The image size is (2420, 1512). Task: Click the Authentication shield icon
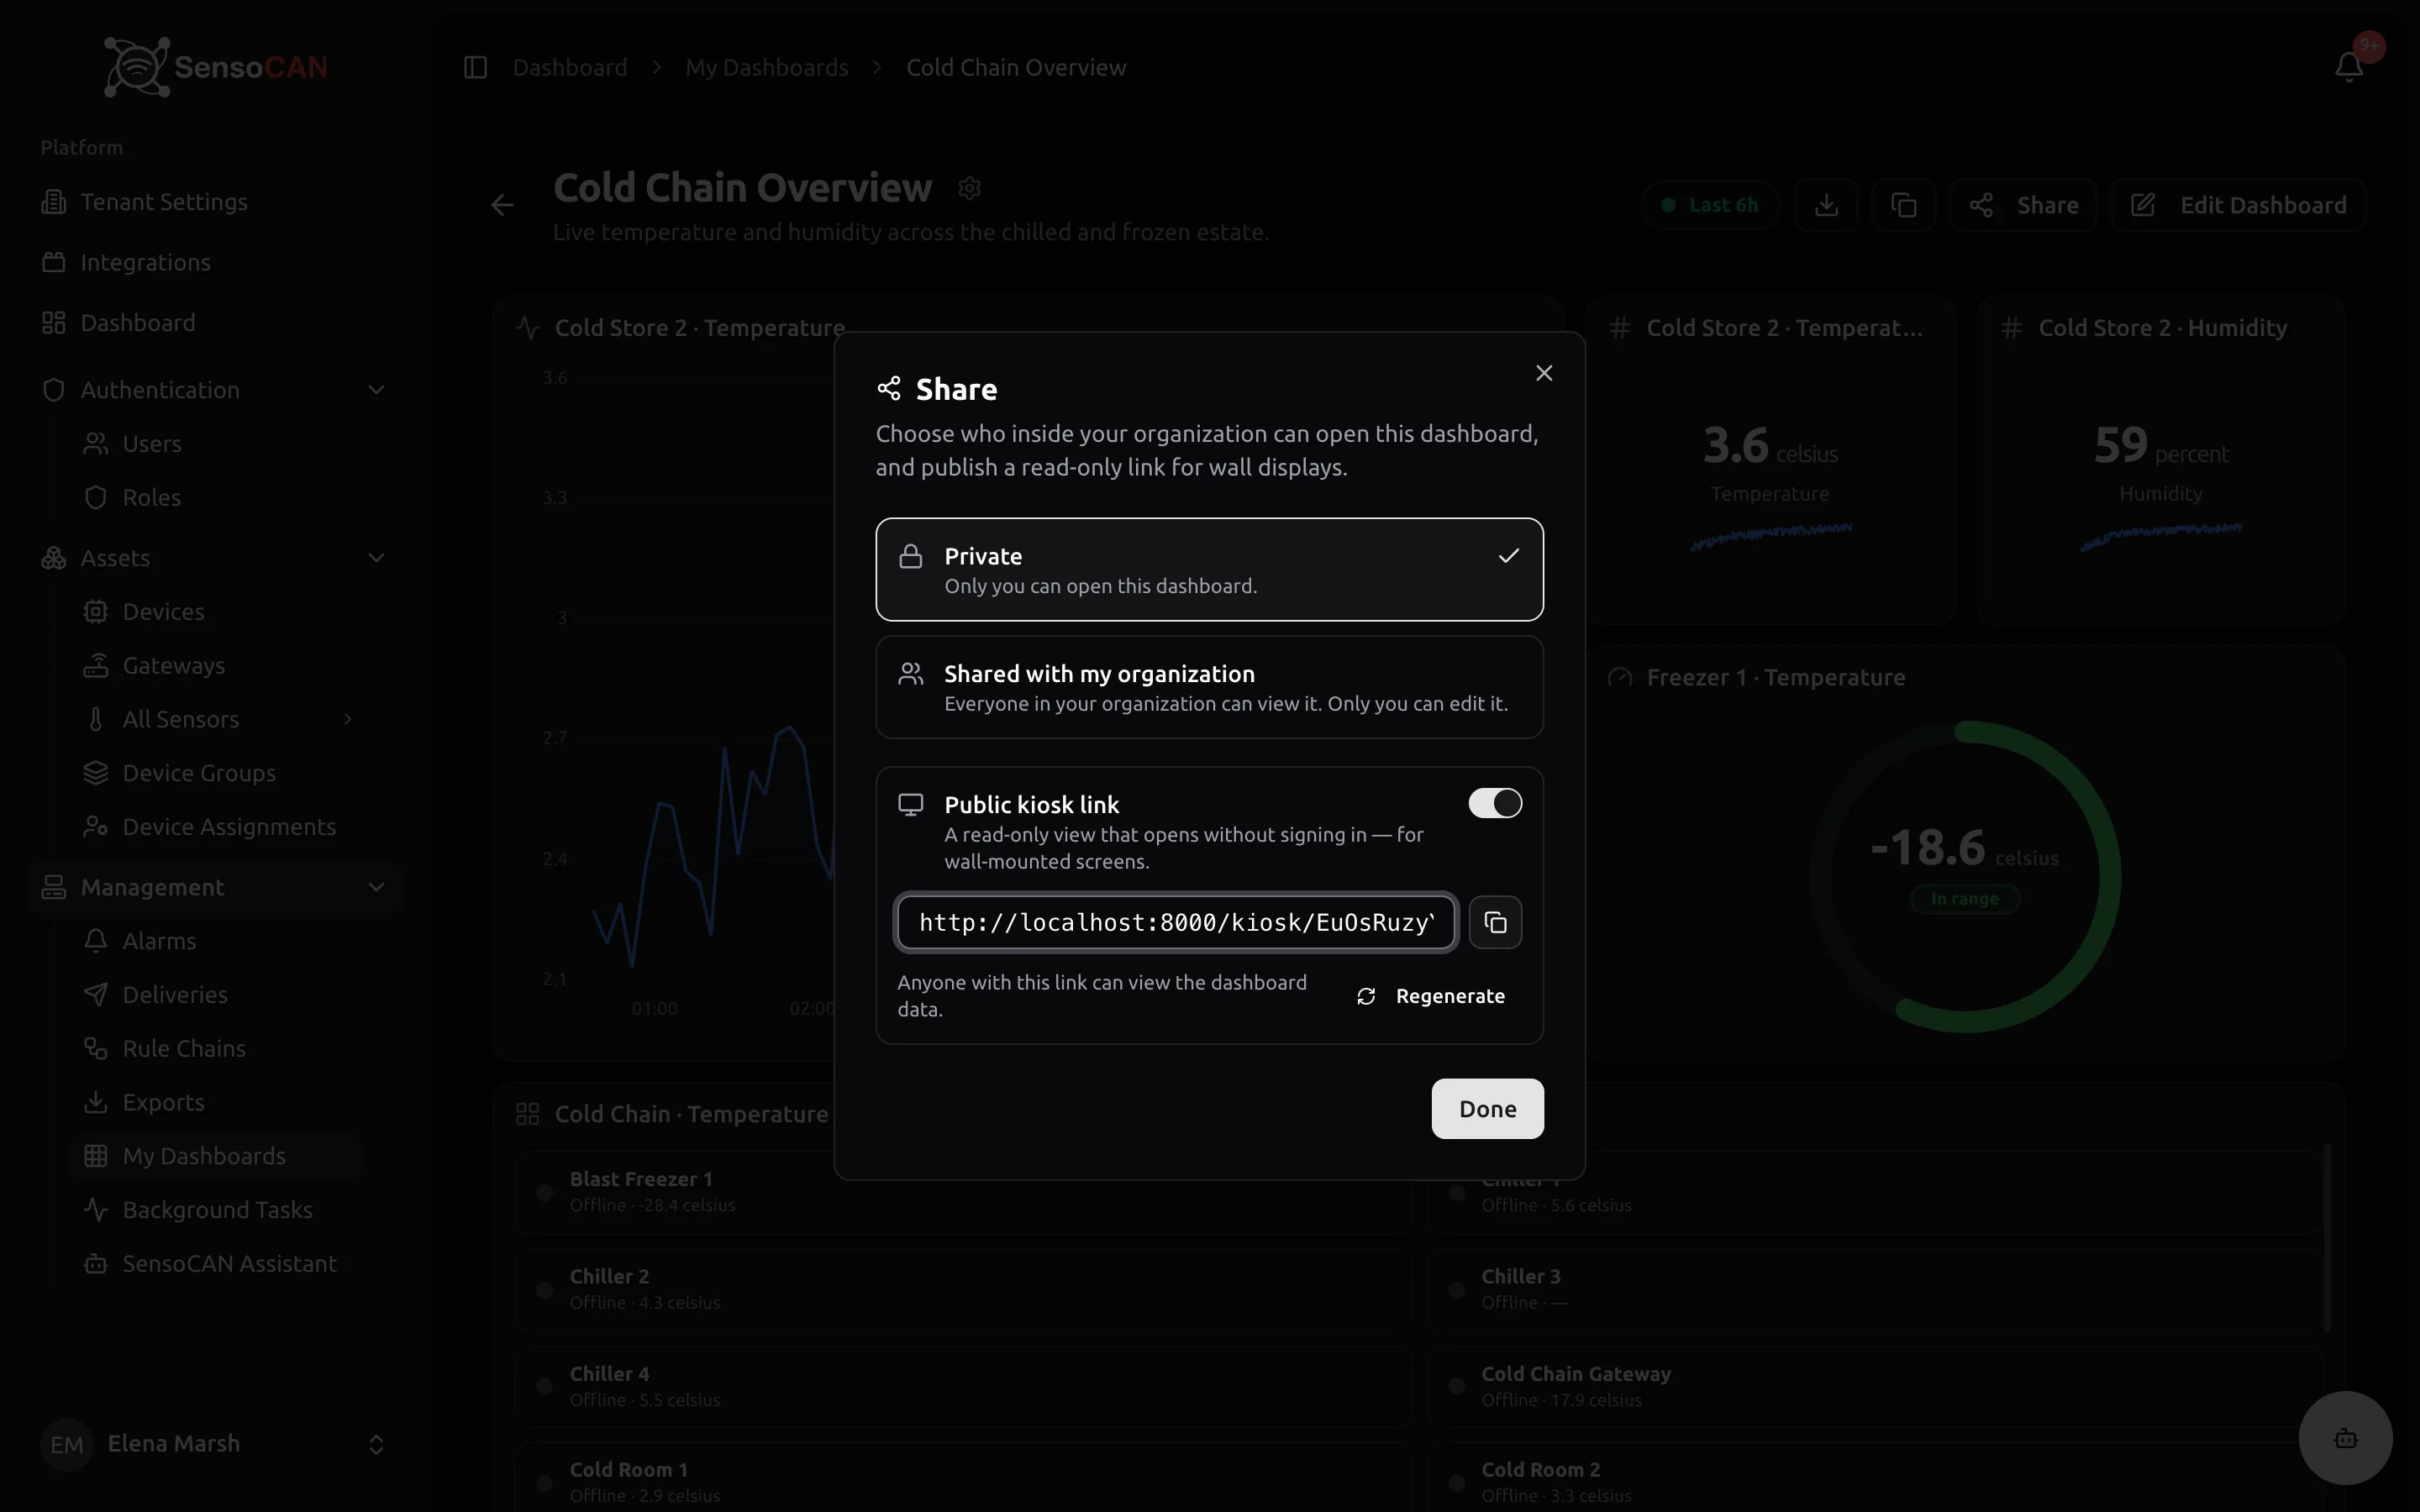click(x=54, y=390)
